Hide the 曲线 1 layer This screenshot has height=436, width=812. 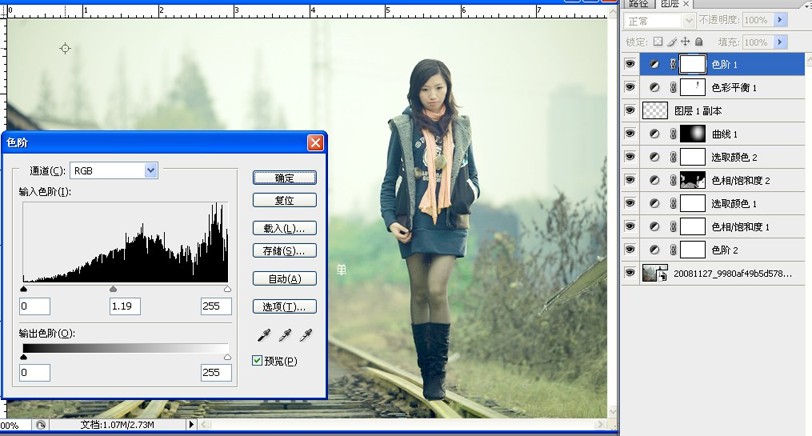pyautogui.click(x=630, y=134)
